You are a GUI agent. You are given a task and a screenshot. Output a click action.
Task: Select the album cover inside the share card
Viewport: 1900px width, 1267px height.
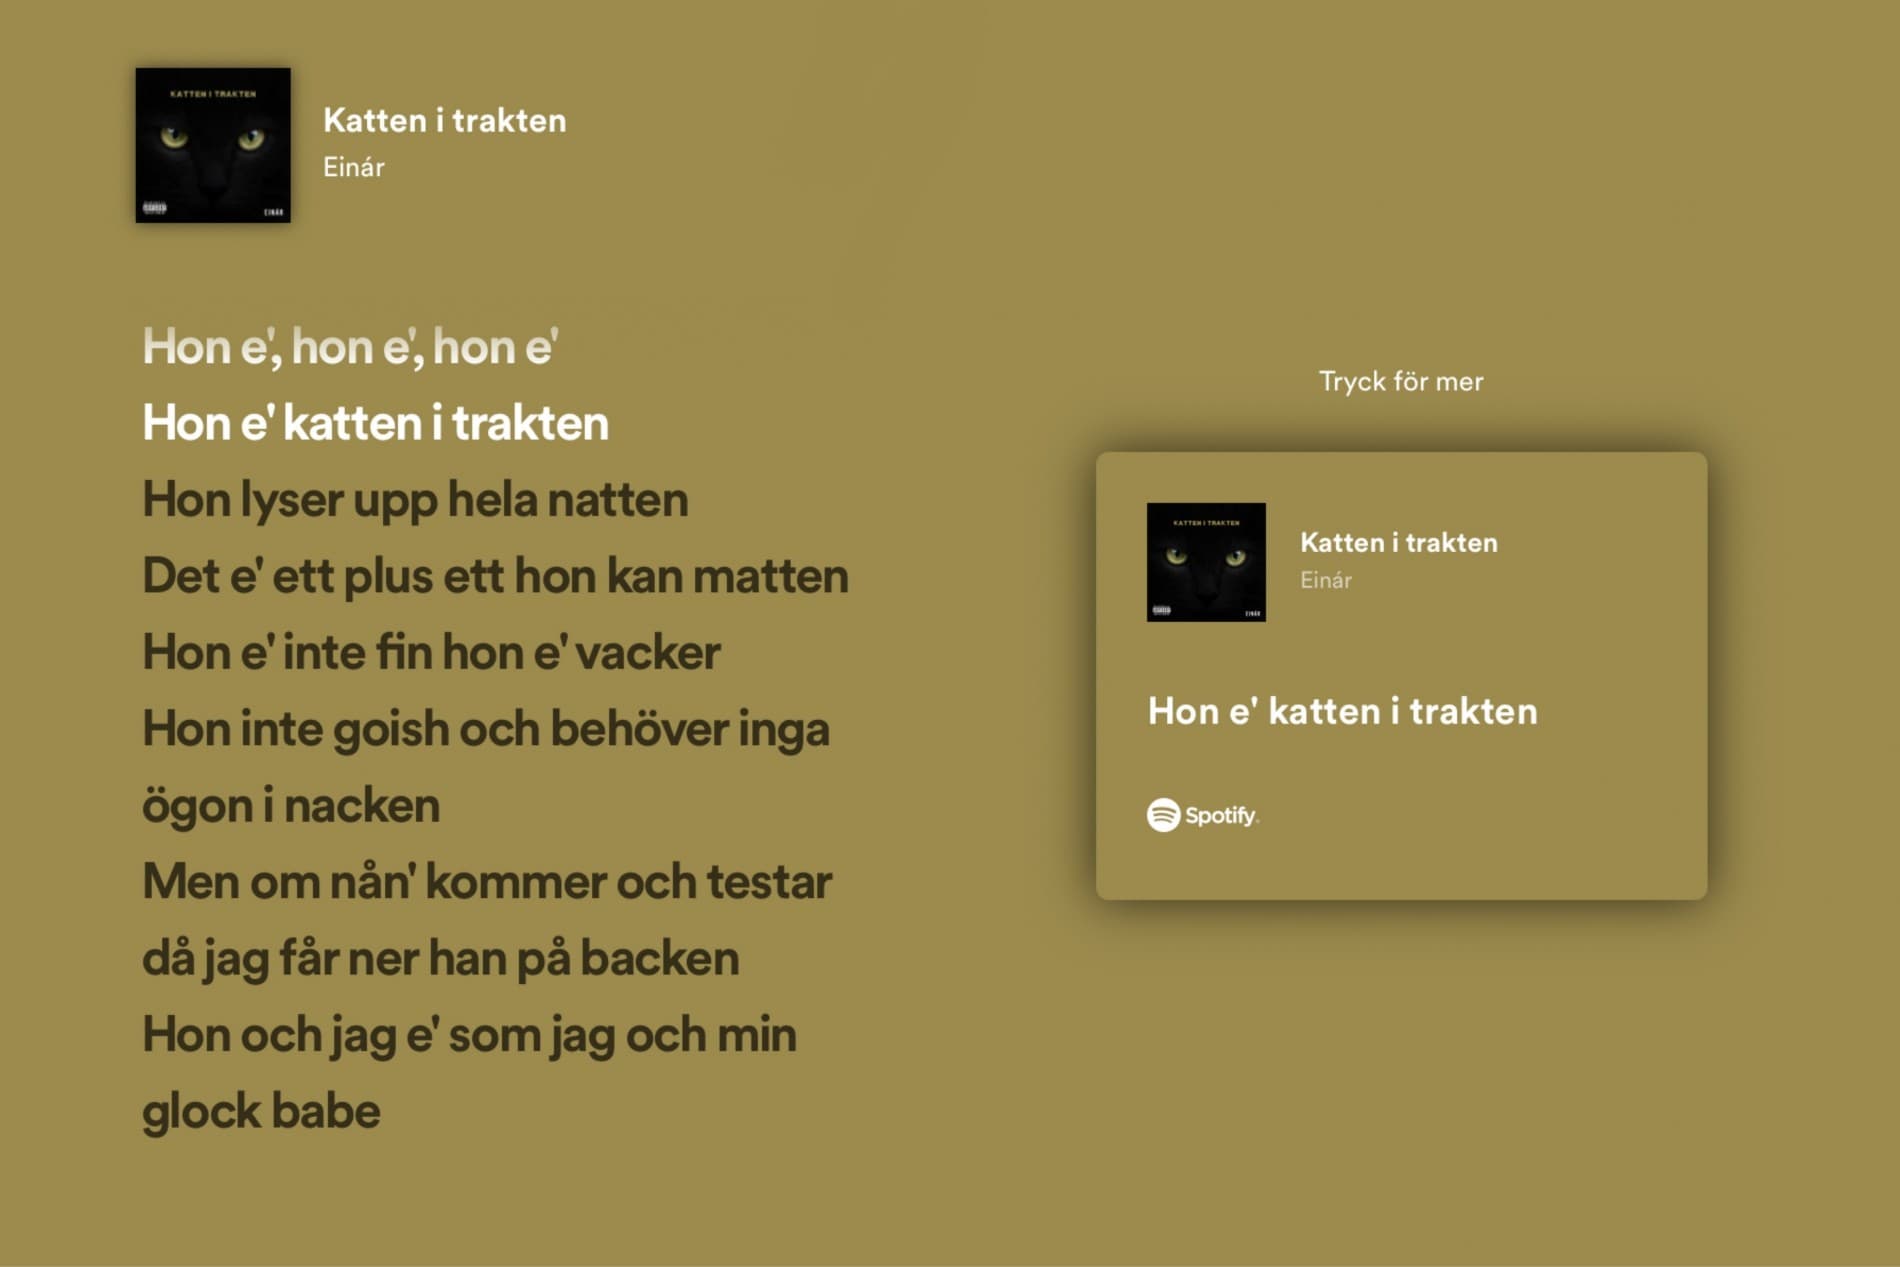tap(1206, 562)
